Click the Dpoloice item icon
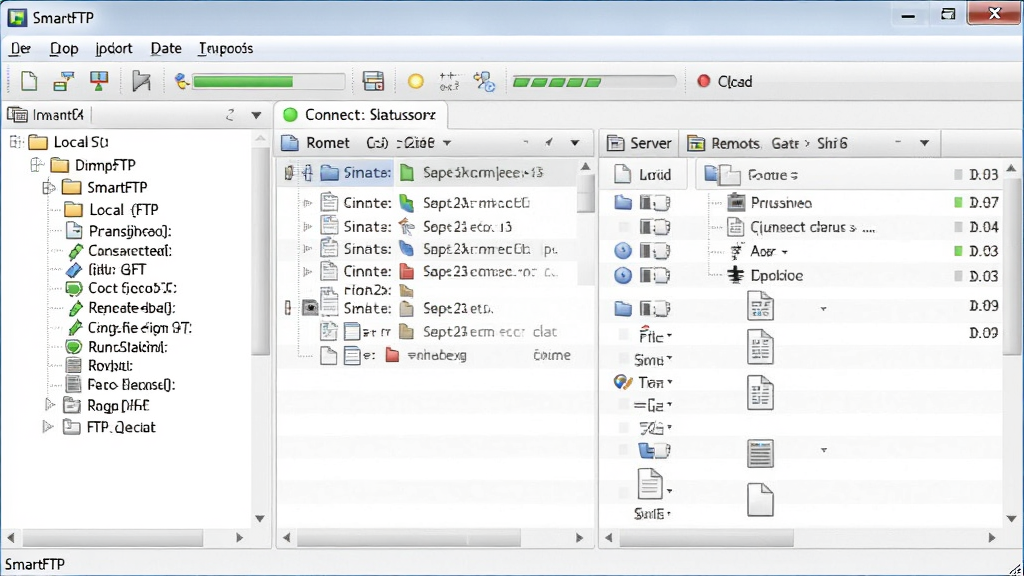Image resolution: width=1024 pixels, height=576 pixels. 735,276
